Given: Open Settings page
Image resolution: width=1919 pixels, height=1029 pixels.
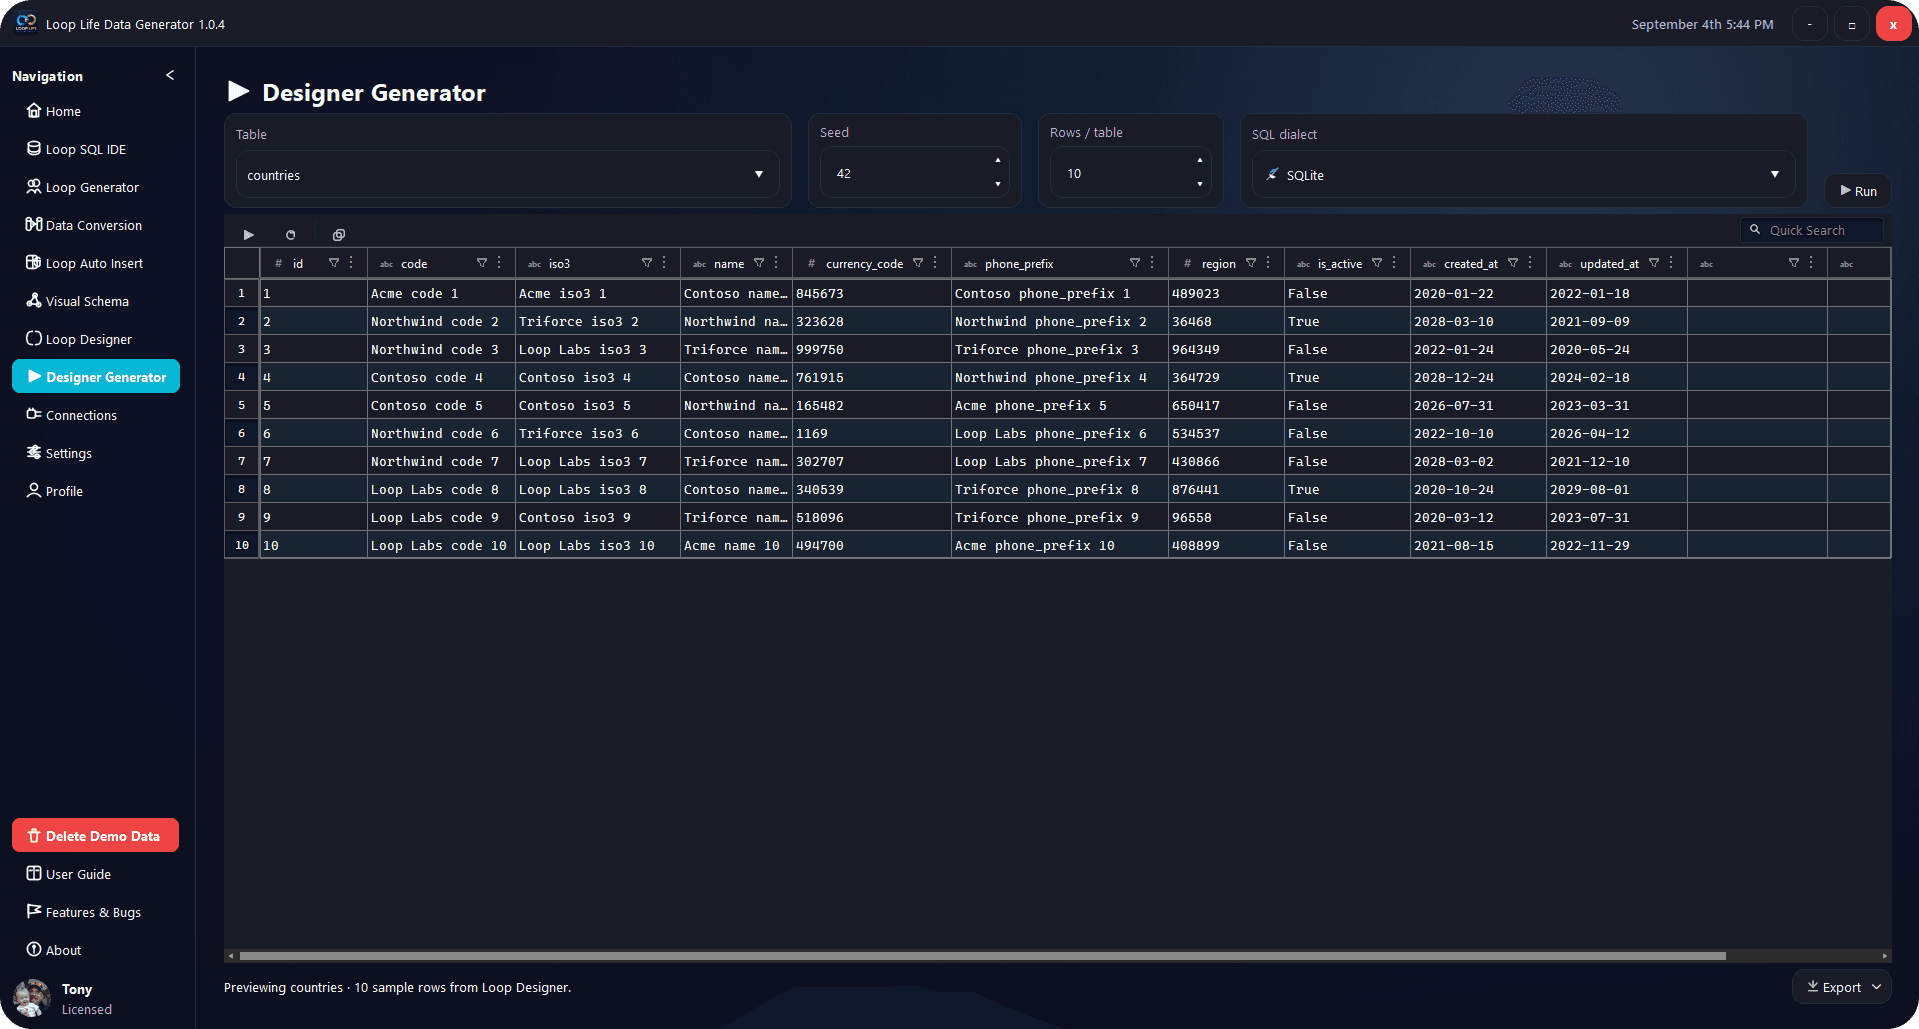Looking at the screenshot, I should 96,453.
